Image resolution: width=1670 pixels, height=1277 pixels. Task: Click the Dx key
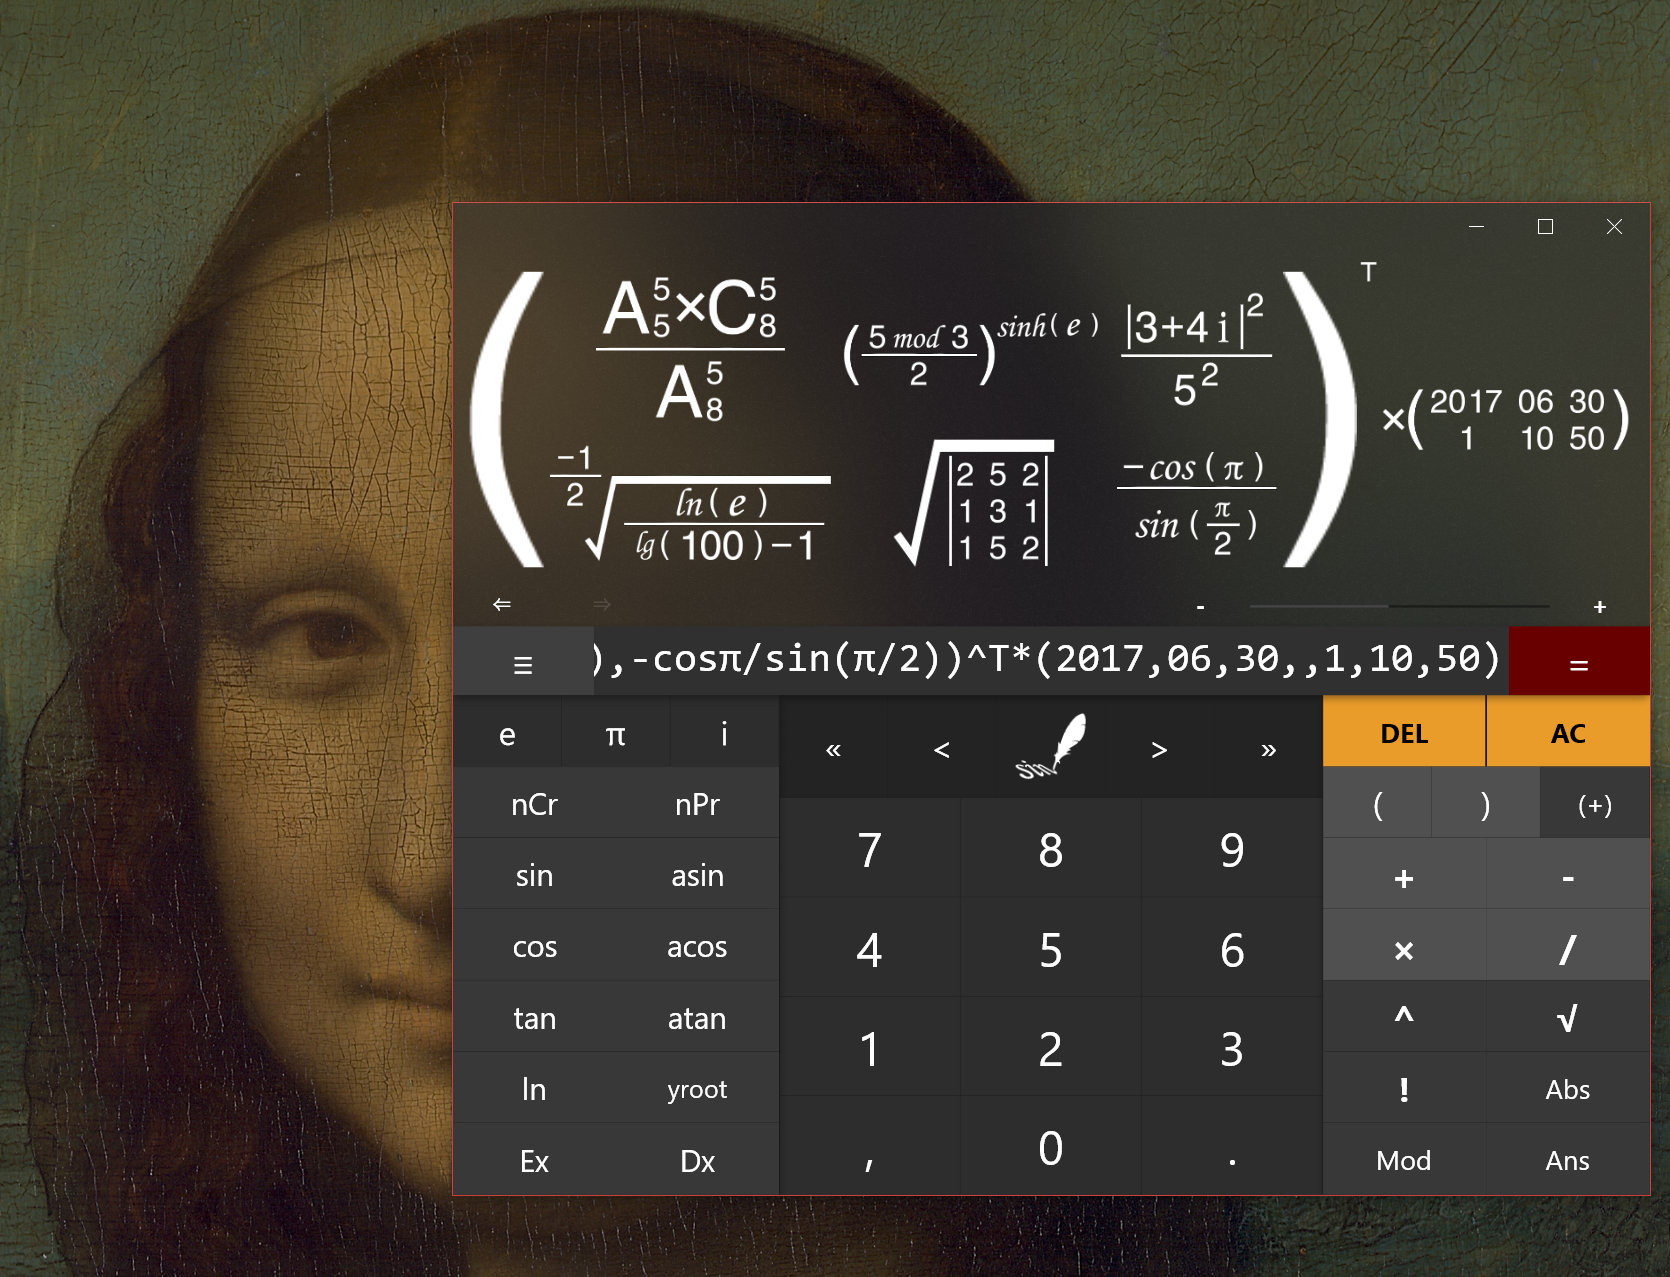[697, 1161]
